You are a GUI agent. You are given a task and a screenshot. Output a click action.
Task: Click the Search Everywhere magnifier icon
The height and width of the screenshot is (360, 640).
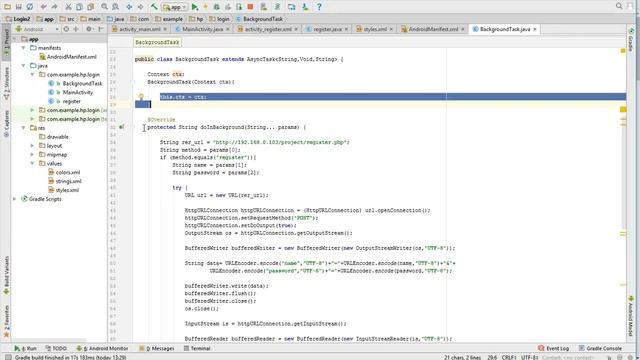coord(619,6)
